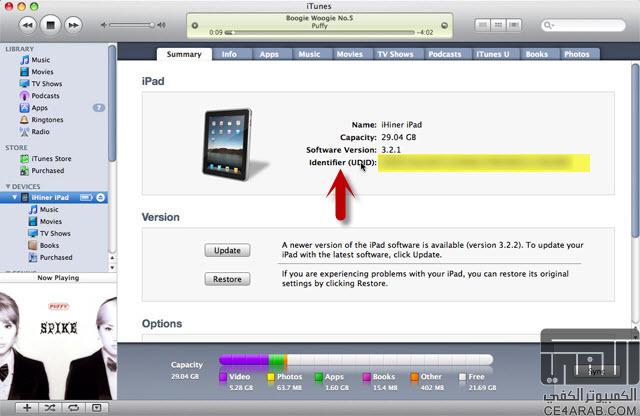
Task: Switch to Cover Flow view button
Action: coord(514,25)
